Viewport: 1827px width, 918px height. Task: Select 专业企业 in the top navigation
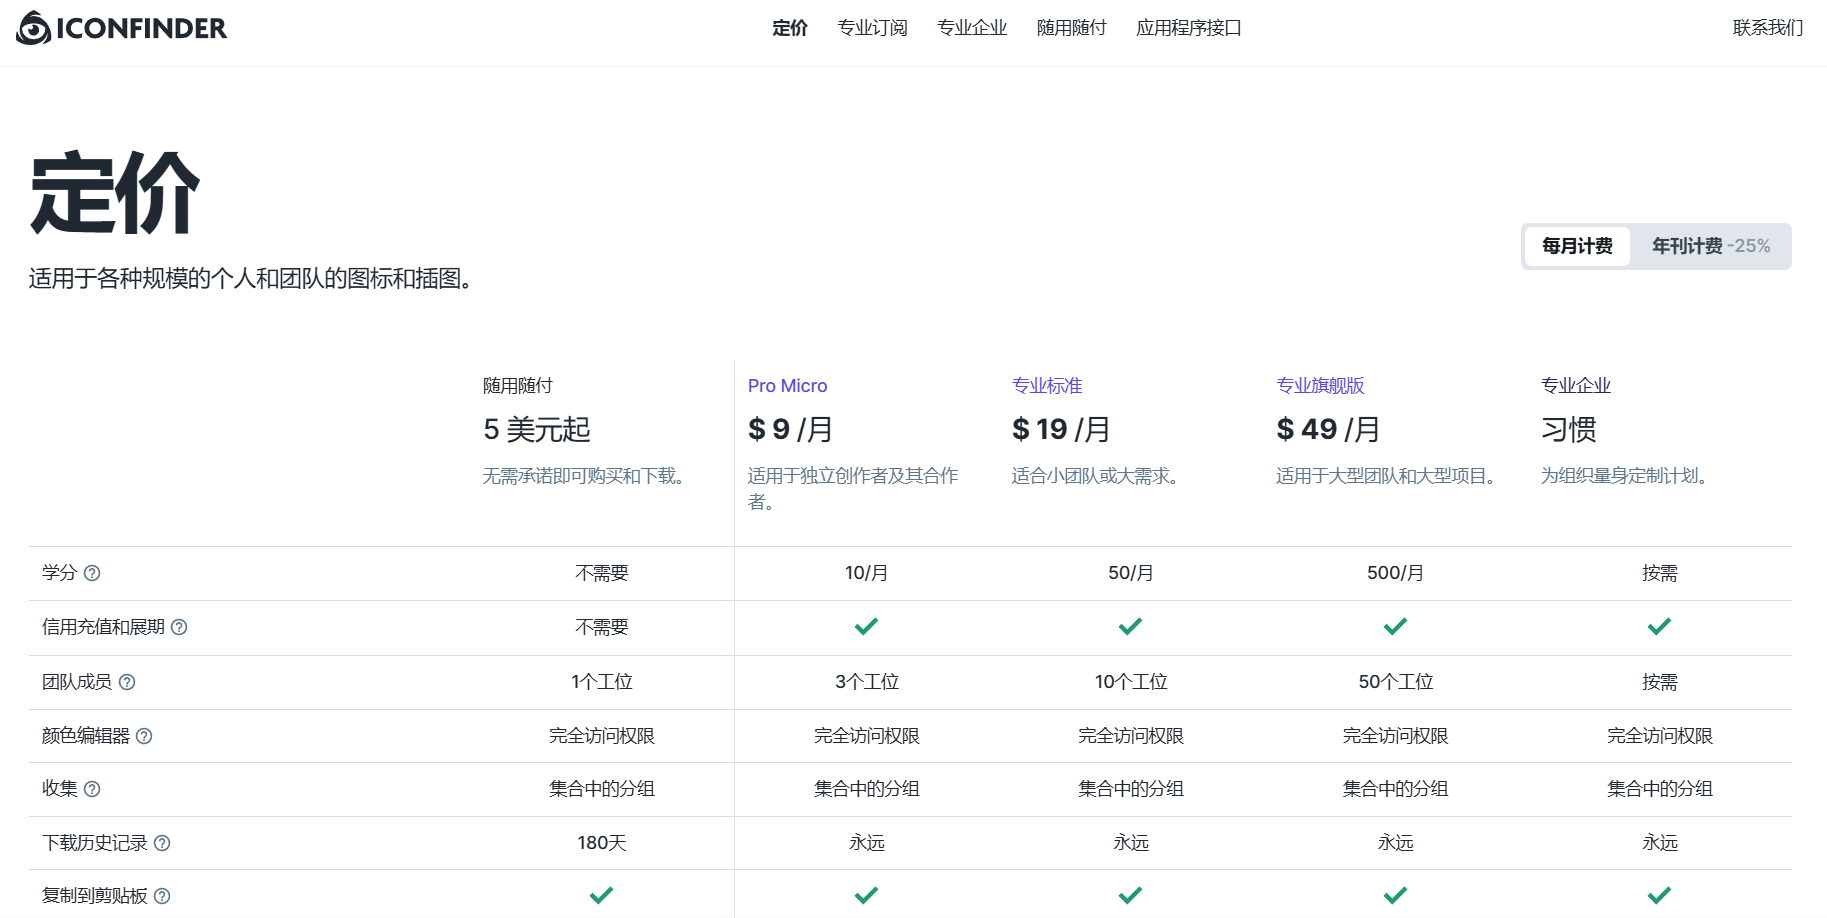pyautogui.click(x=972, y=28)
